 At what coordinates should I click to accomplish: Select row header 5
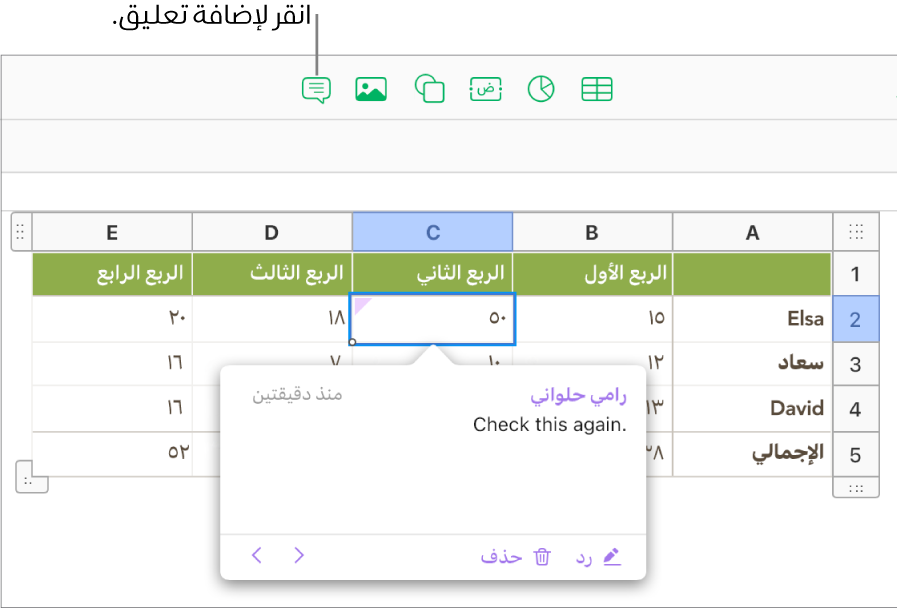pos(856,453)
